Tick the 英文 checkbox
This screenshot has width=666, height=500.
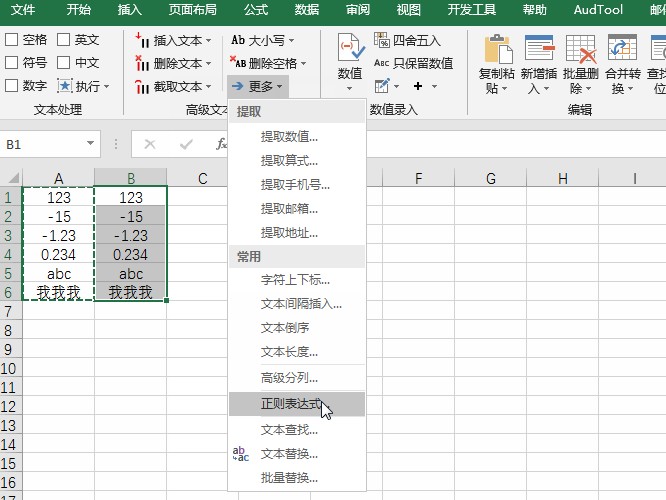[x=63, y=40]
